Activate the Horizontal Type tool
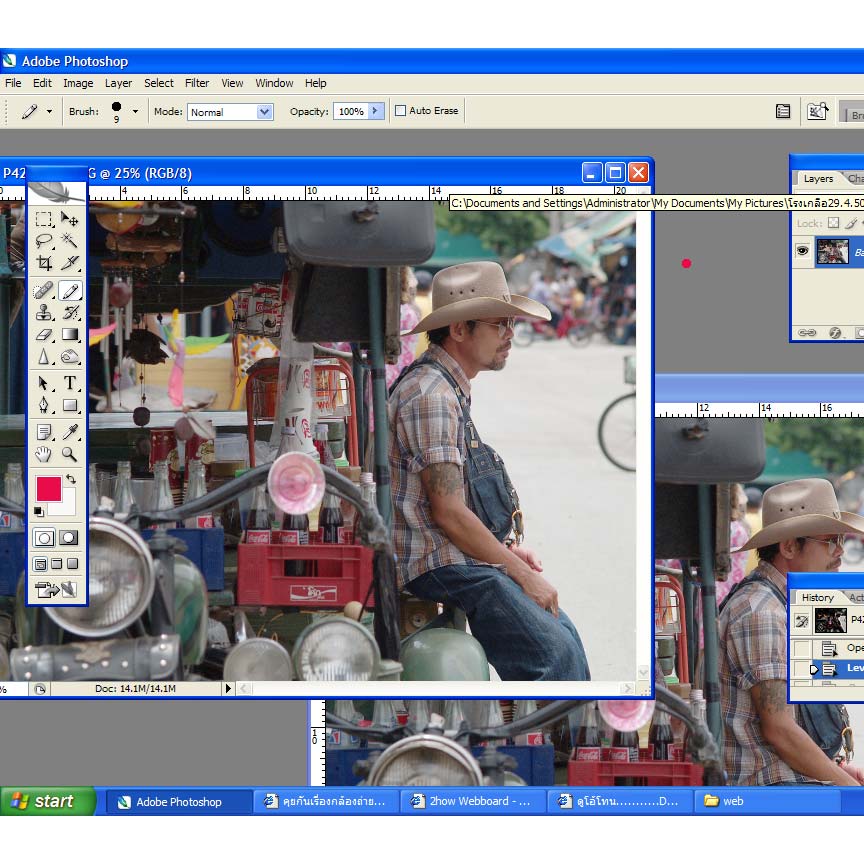Viewport: 864px width, 864px height. pos(70,383)
